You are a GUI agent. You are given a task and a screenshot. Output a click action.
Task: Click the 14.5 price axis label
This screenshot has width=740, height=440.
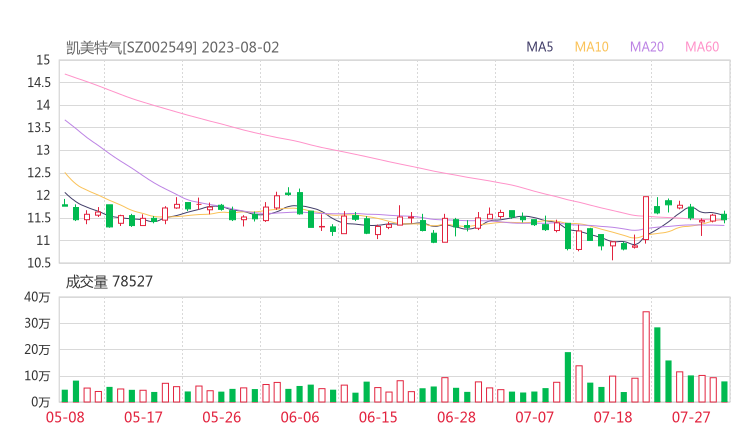click(39, 83)
